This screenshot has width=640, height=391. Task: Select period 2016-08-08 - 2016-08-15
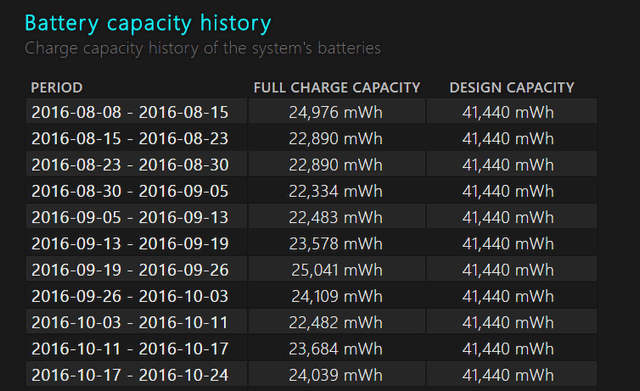(130, 112)
